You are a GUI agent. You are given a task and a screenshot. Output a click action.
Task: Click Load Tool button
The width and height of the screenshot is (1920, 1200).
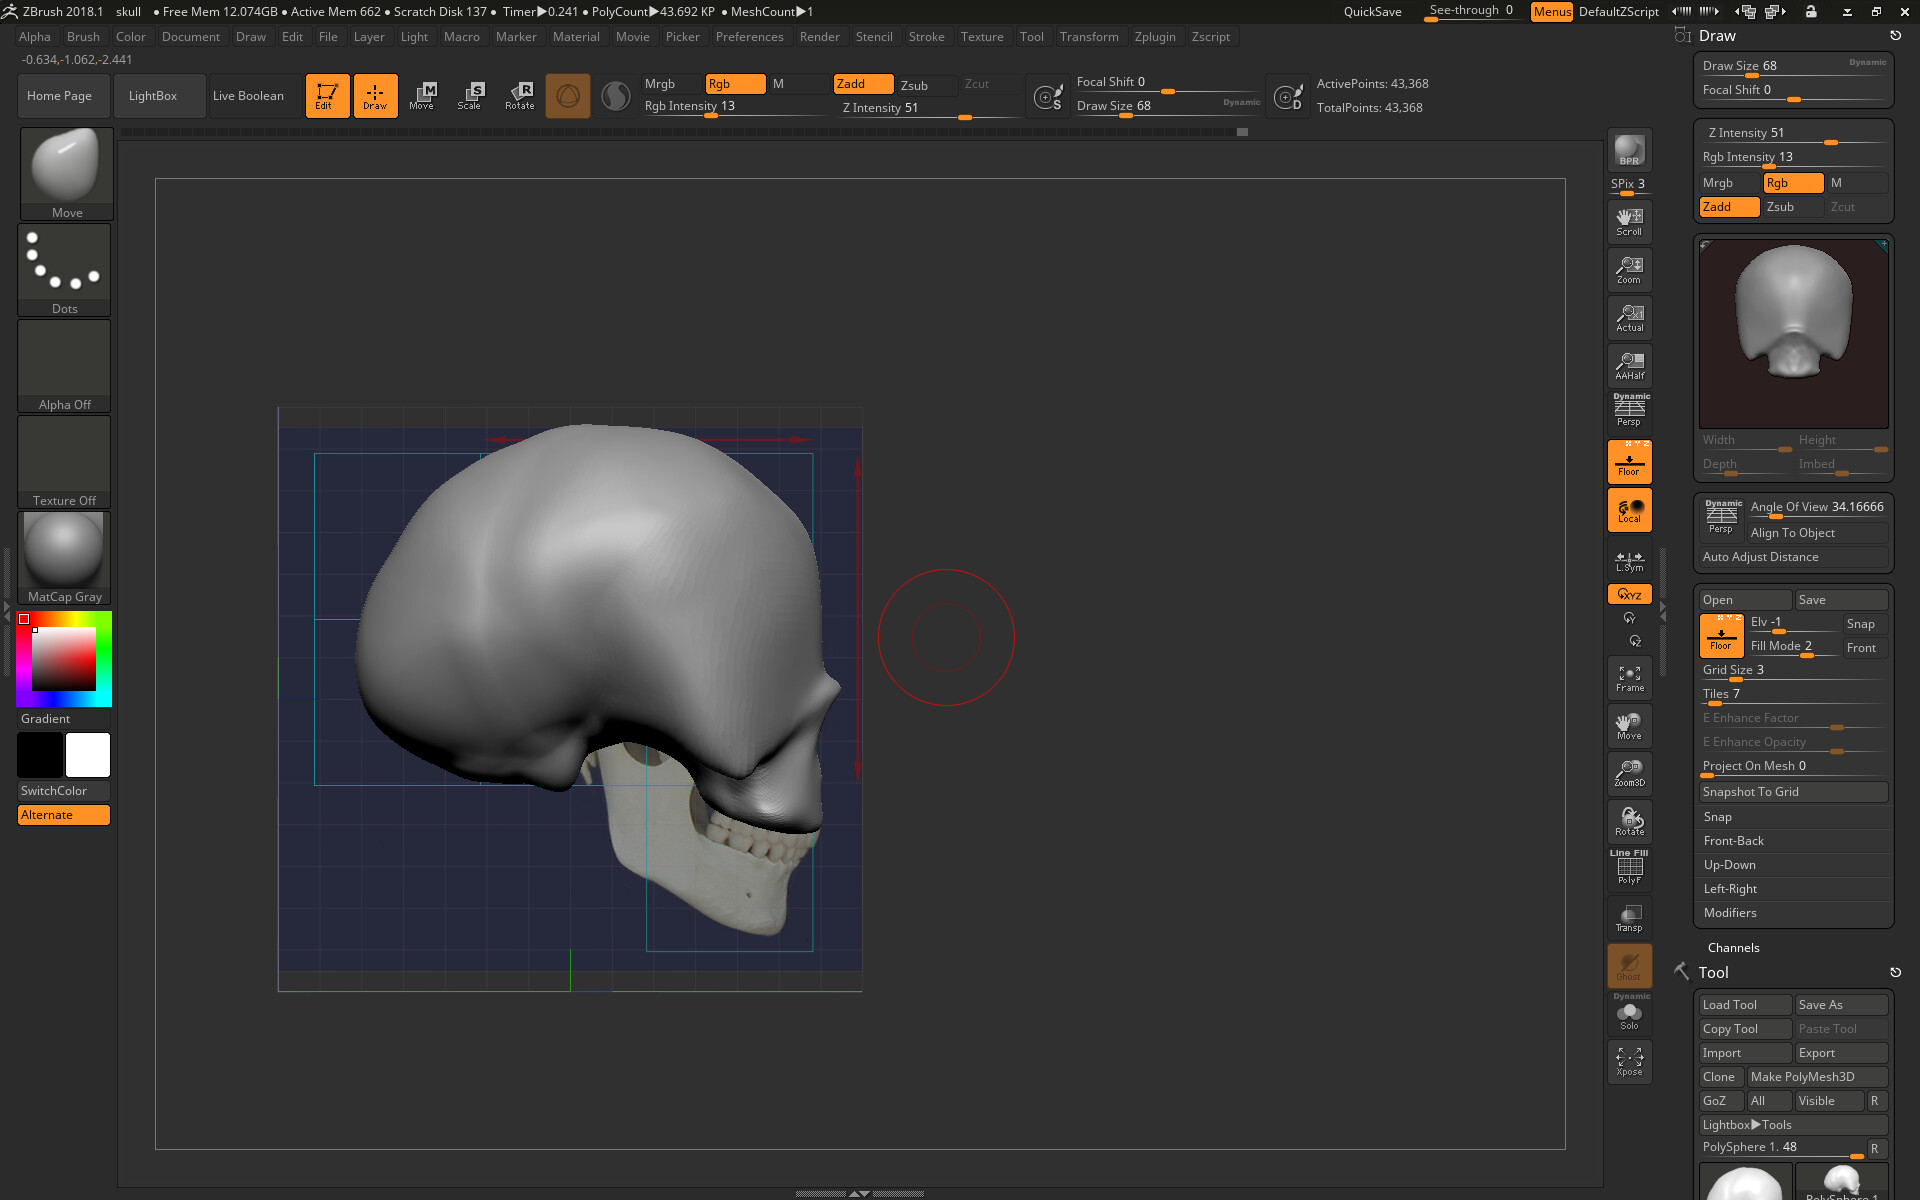(1745, 1005)
